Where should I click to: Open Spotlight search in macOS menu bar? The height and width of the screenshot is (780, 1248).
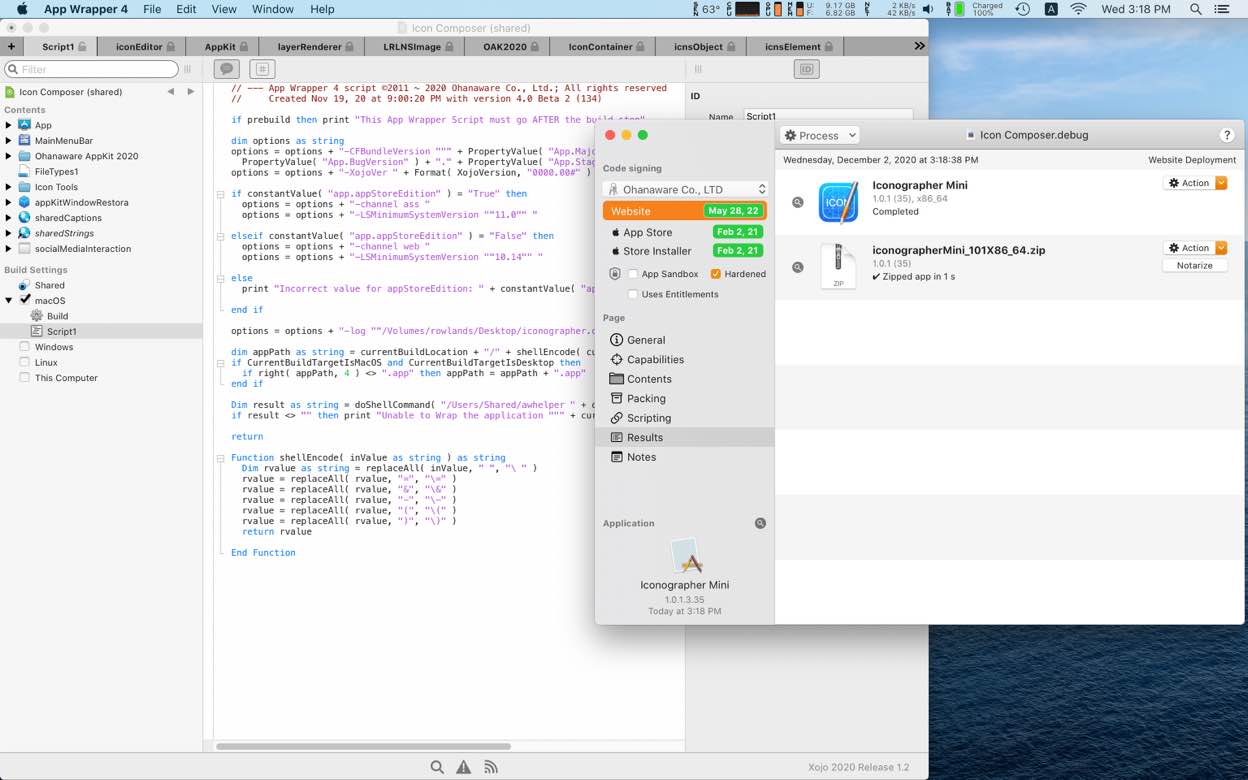pyautogui.click(x=1196, y=9)
